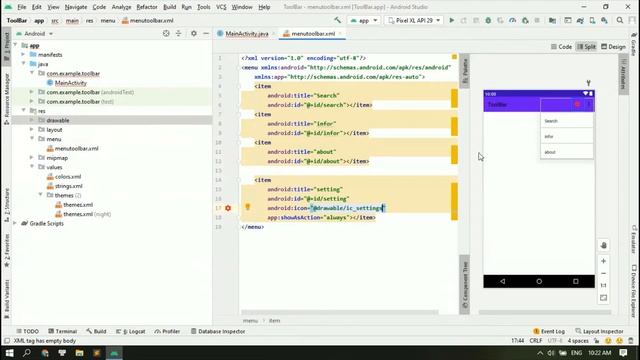
Task: Select the menutoolbar.xml editor tab
Action: (313, 34)
